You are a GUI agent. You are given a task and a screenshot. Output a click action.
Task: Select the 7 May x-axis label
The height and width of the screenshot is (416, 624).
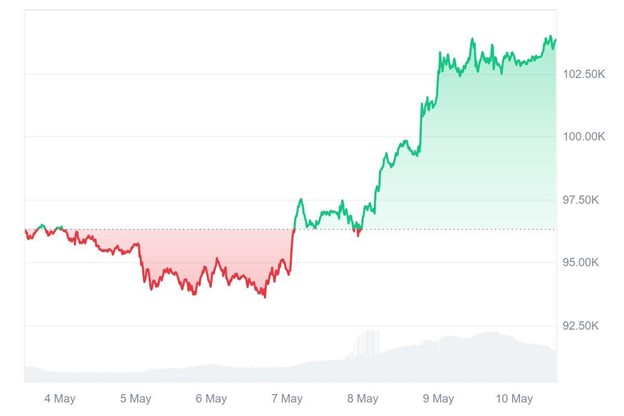(287, 398)
